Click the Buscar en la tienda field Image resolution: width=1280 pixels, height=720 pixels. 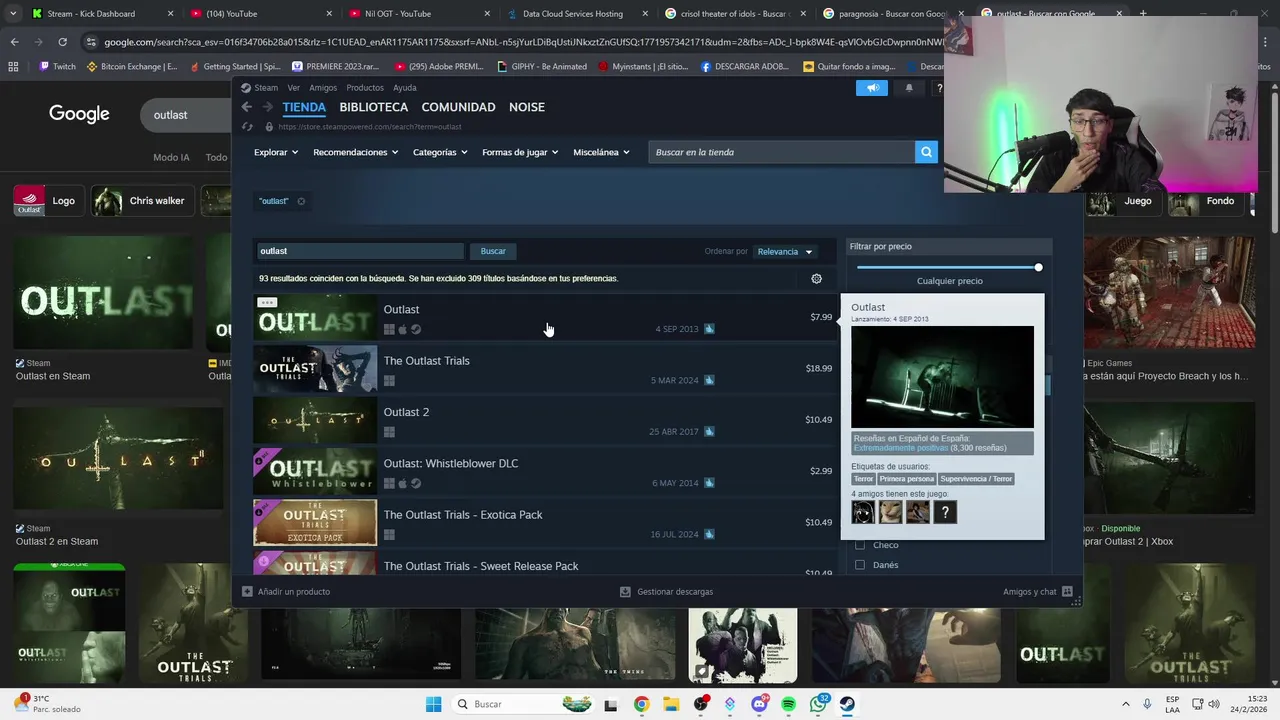click(x=781, y=152)
